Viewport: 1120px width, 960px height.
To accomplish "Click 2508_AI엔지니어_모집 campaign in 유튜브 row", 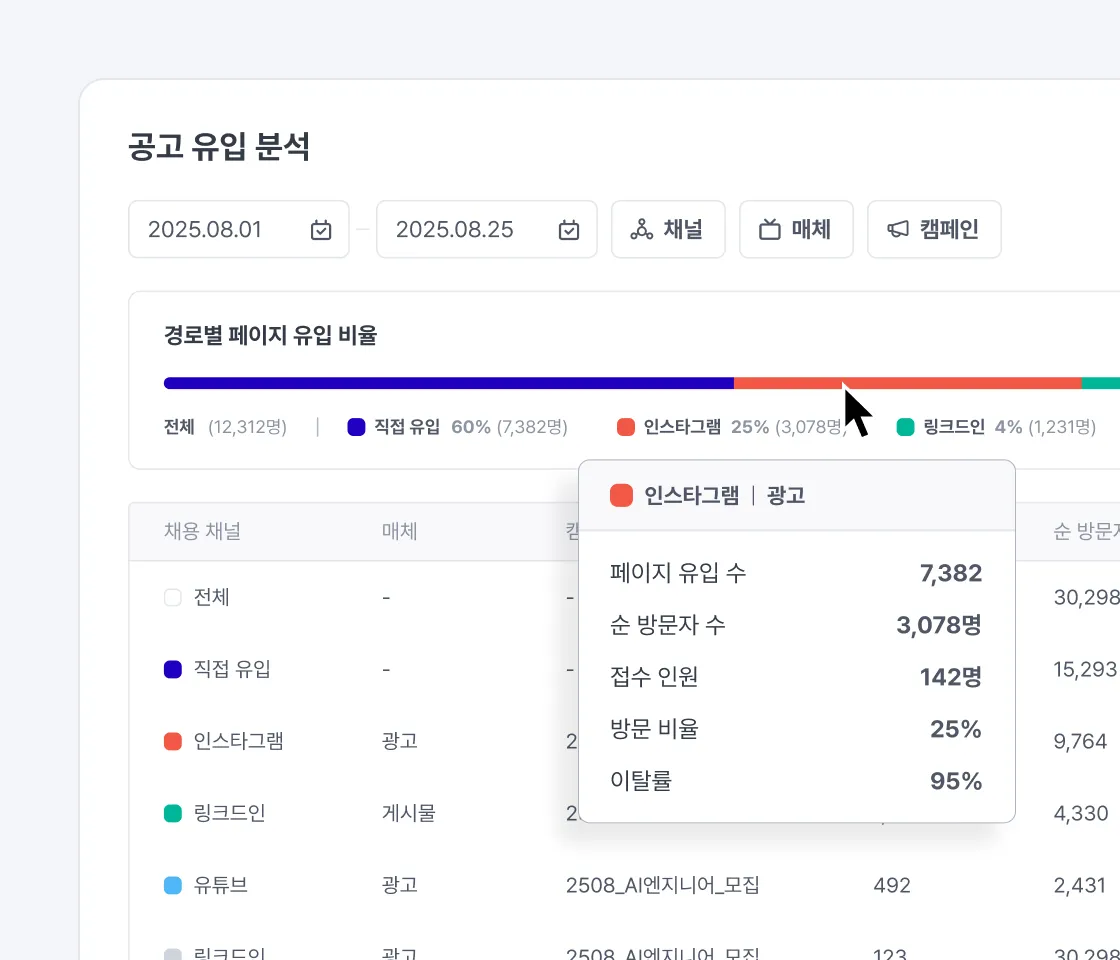I will [662, 886].
